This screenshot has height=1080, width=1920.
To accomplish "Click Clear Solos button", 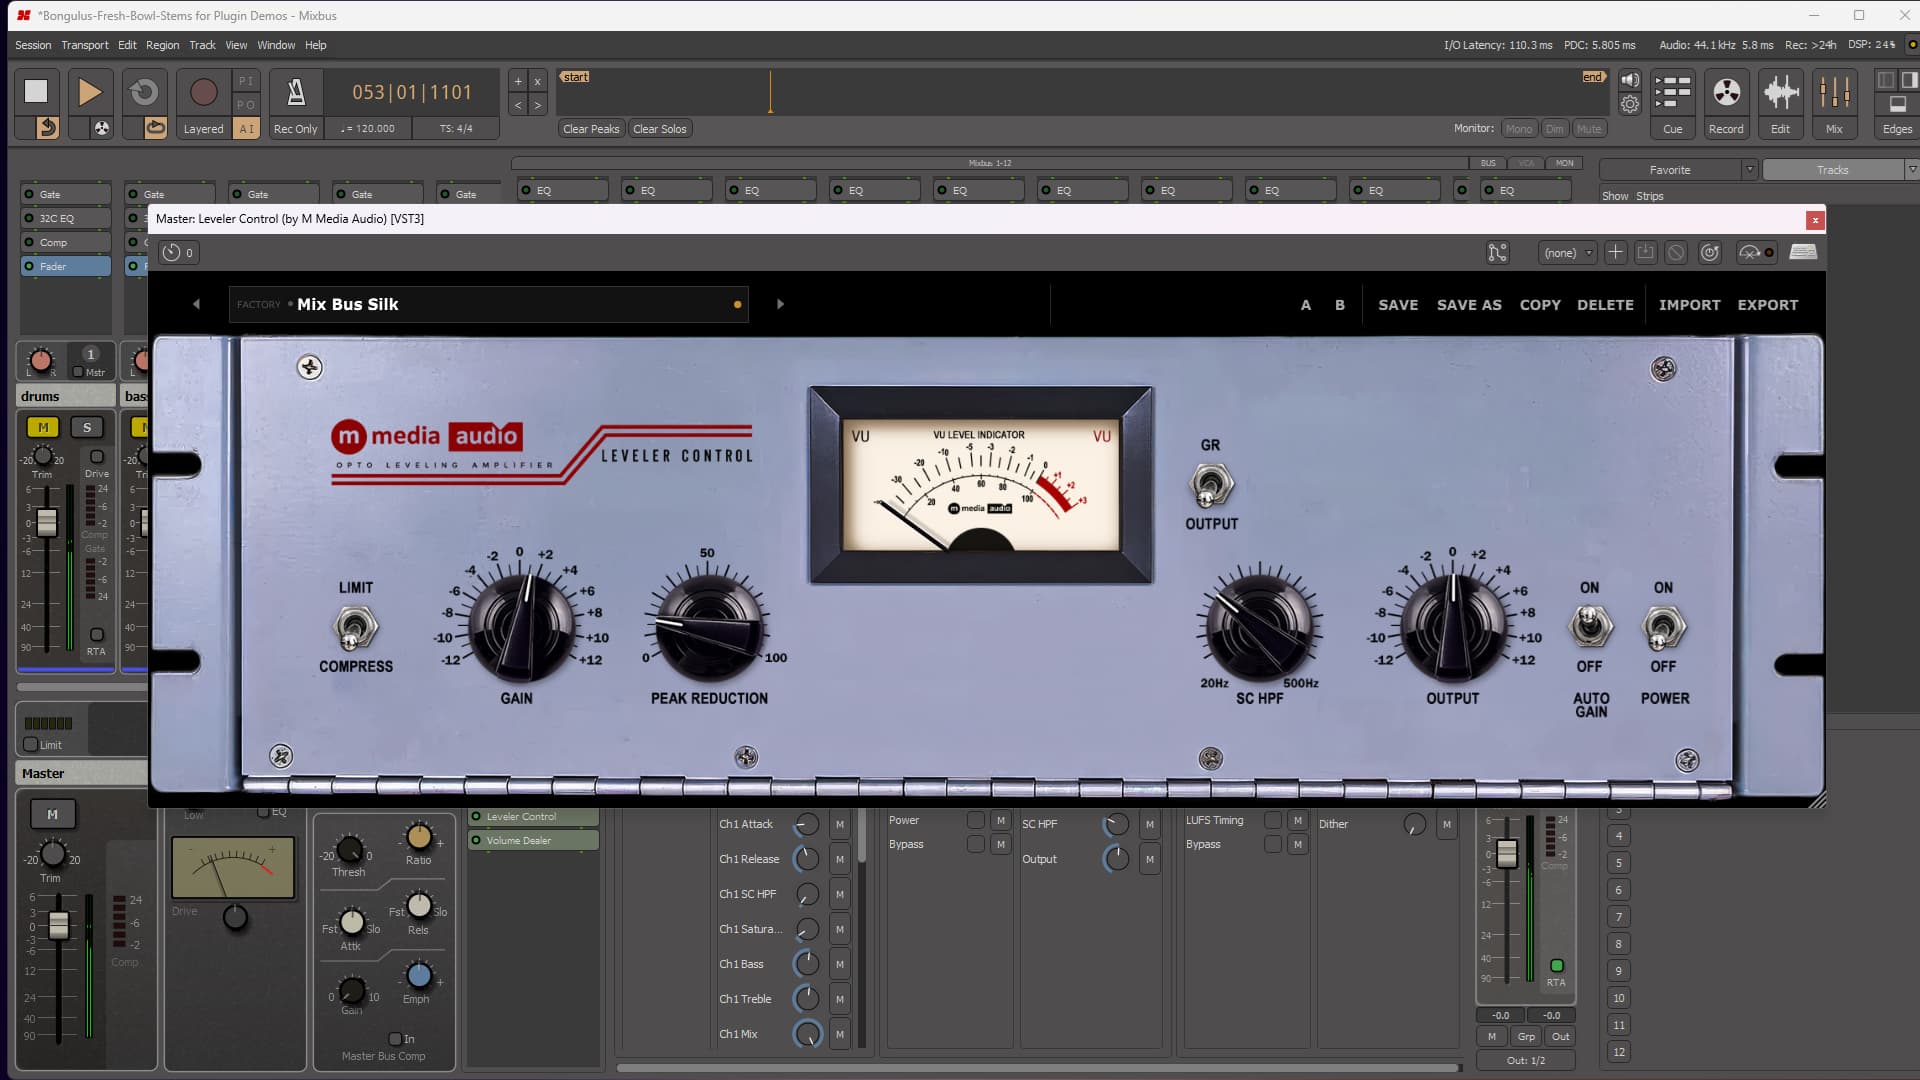I will (x=660, y=128).
